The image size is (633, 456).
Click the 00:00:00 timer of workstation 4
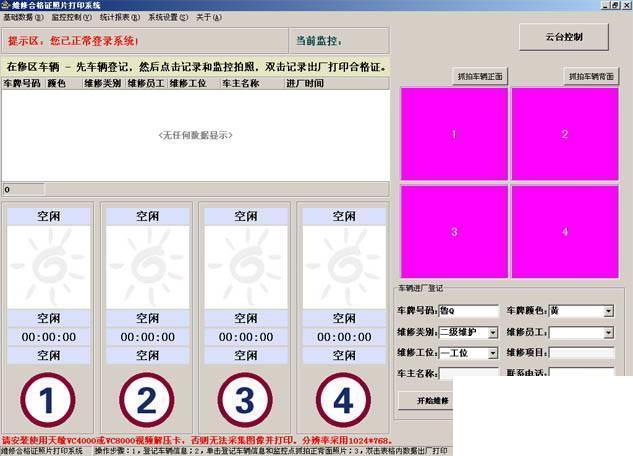pos(344,337)
